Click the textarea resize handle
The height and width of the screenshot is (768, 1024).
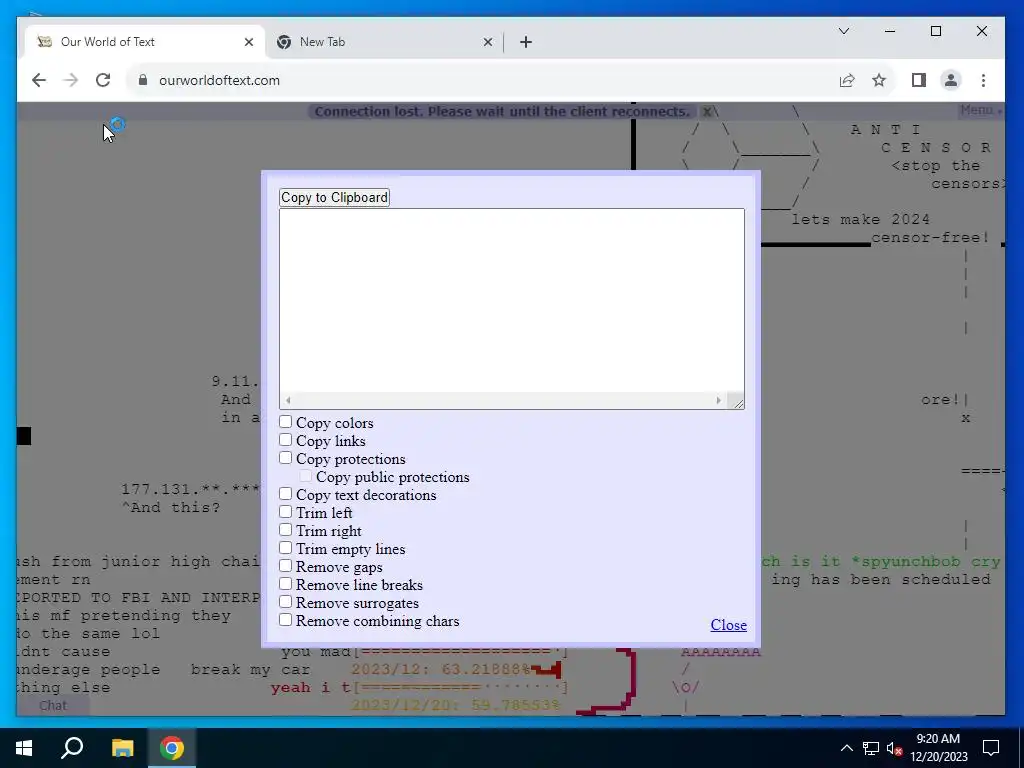click(x=737, y=402)
